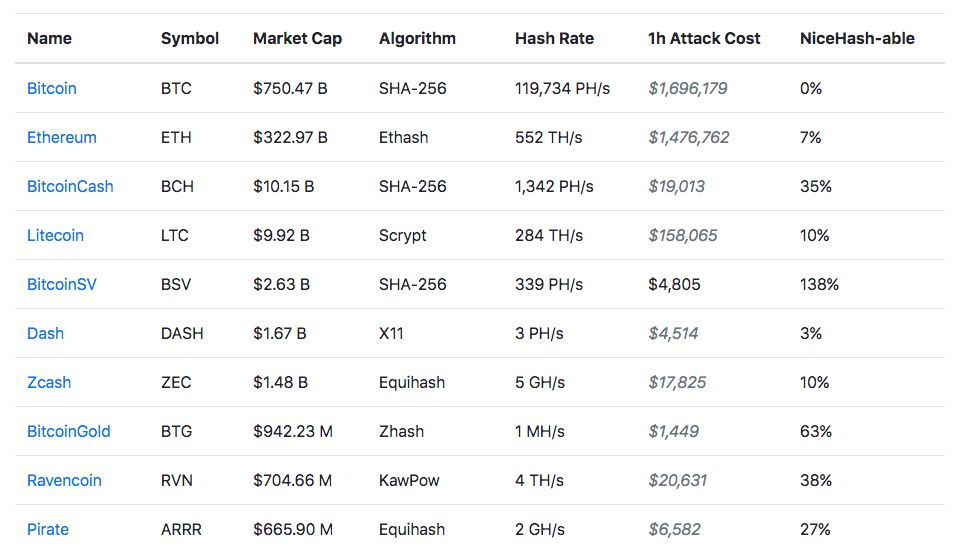Click the Ravencoin link
The height and width of the screenshot is (548, 955).
[x=64, y=480]
